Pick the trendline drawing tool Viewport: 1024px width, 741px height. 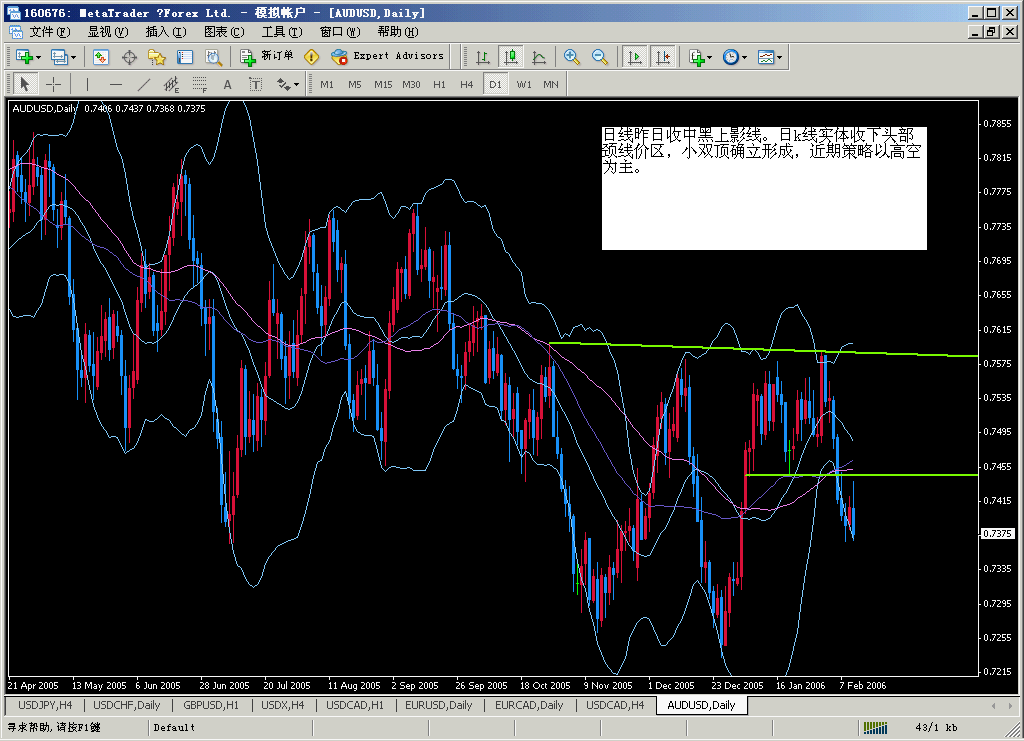(143, 84)
